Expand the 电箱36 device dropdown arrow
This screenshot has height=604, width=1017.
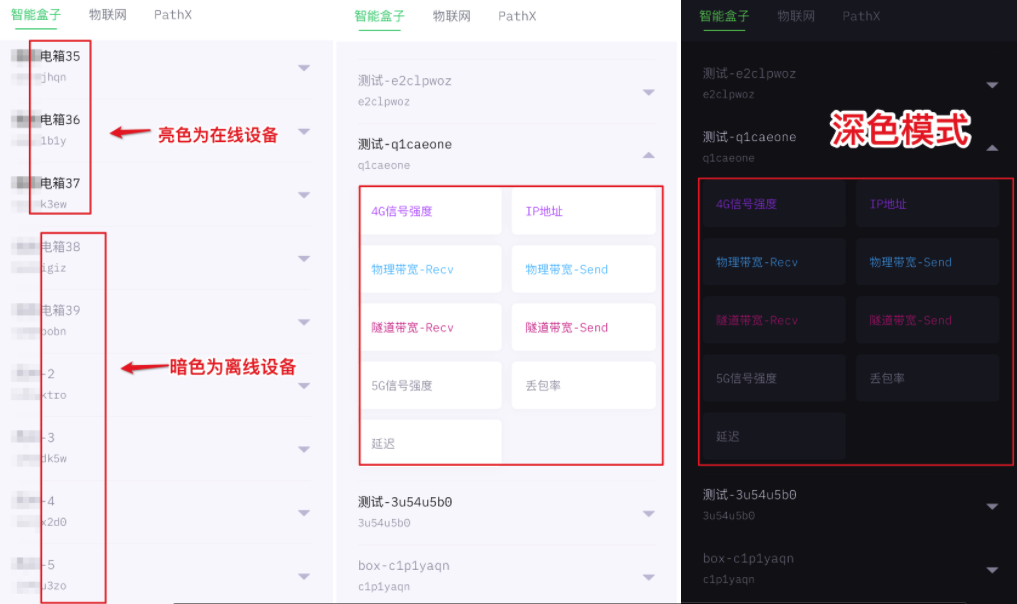pos(304,131)
